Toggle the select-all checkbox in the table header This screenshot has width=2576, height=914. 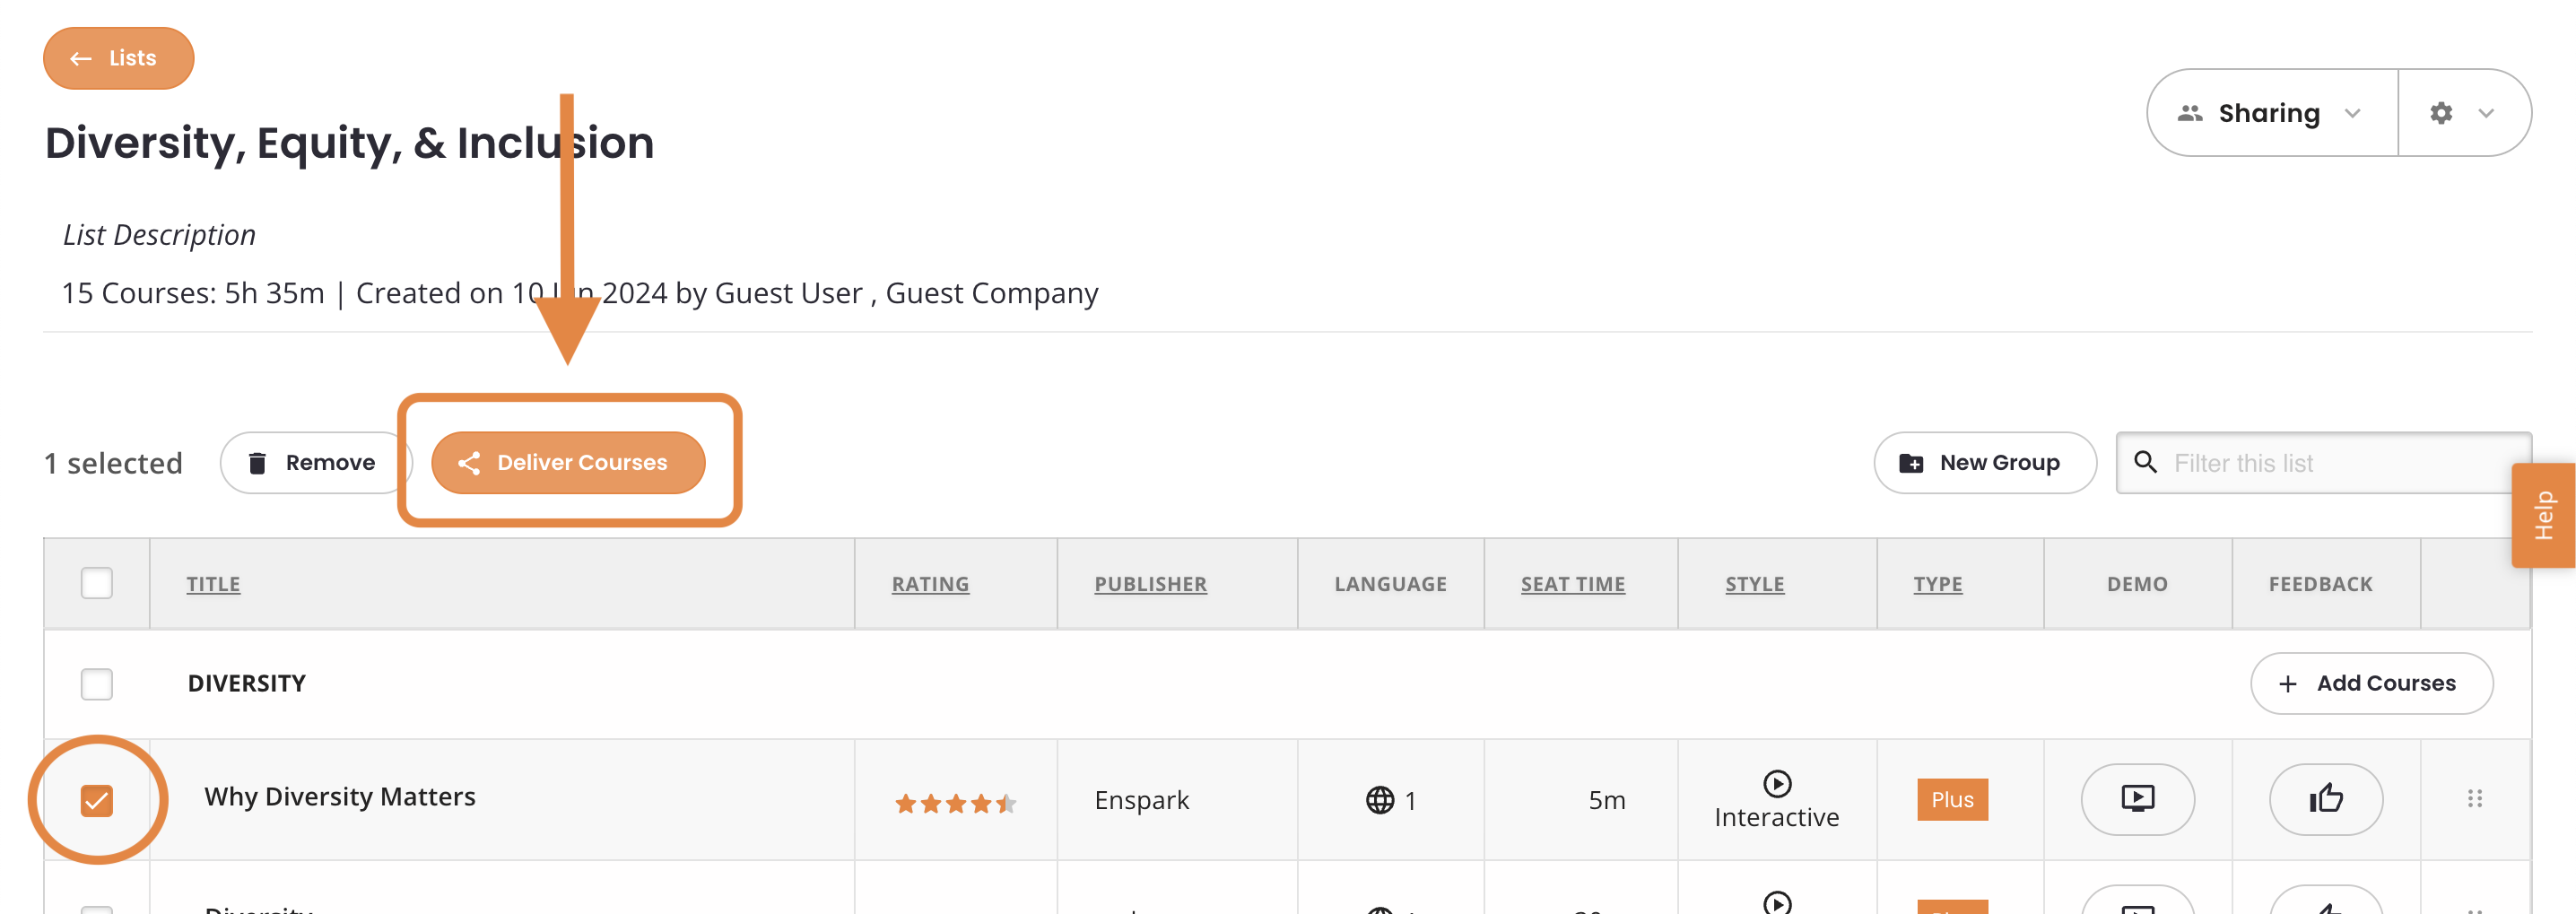pos(97,583)
